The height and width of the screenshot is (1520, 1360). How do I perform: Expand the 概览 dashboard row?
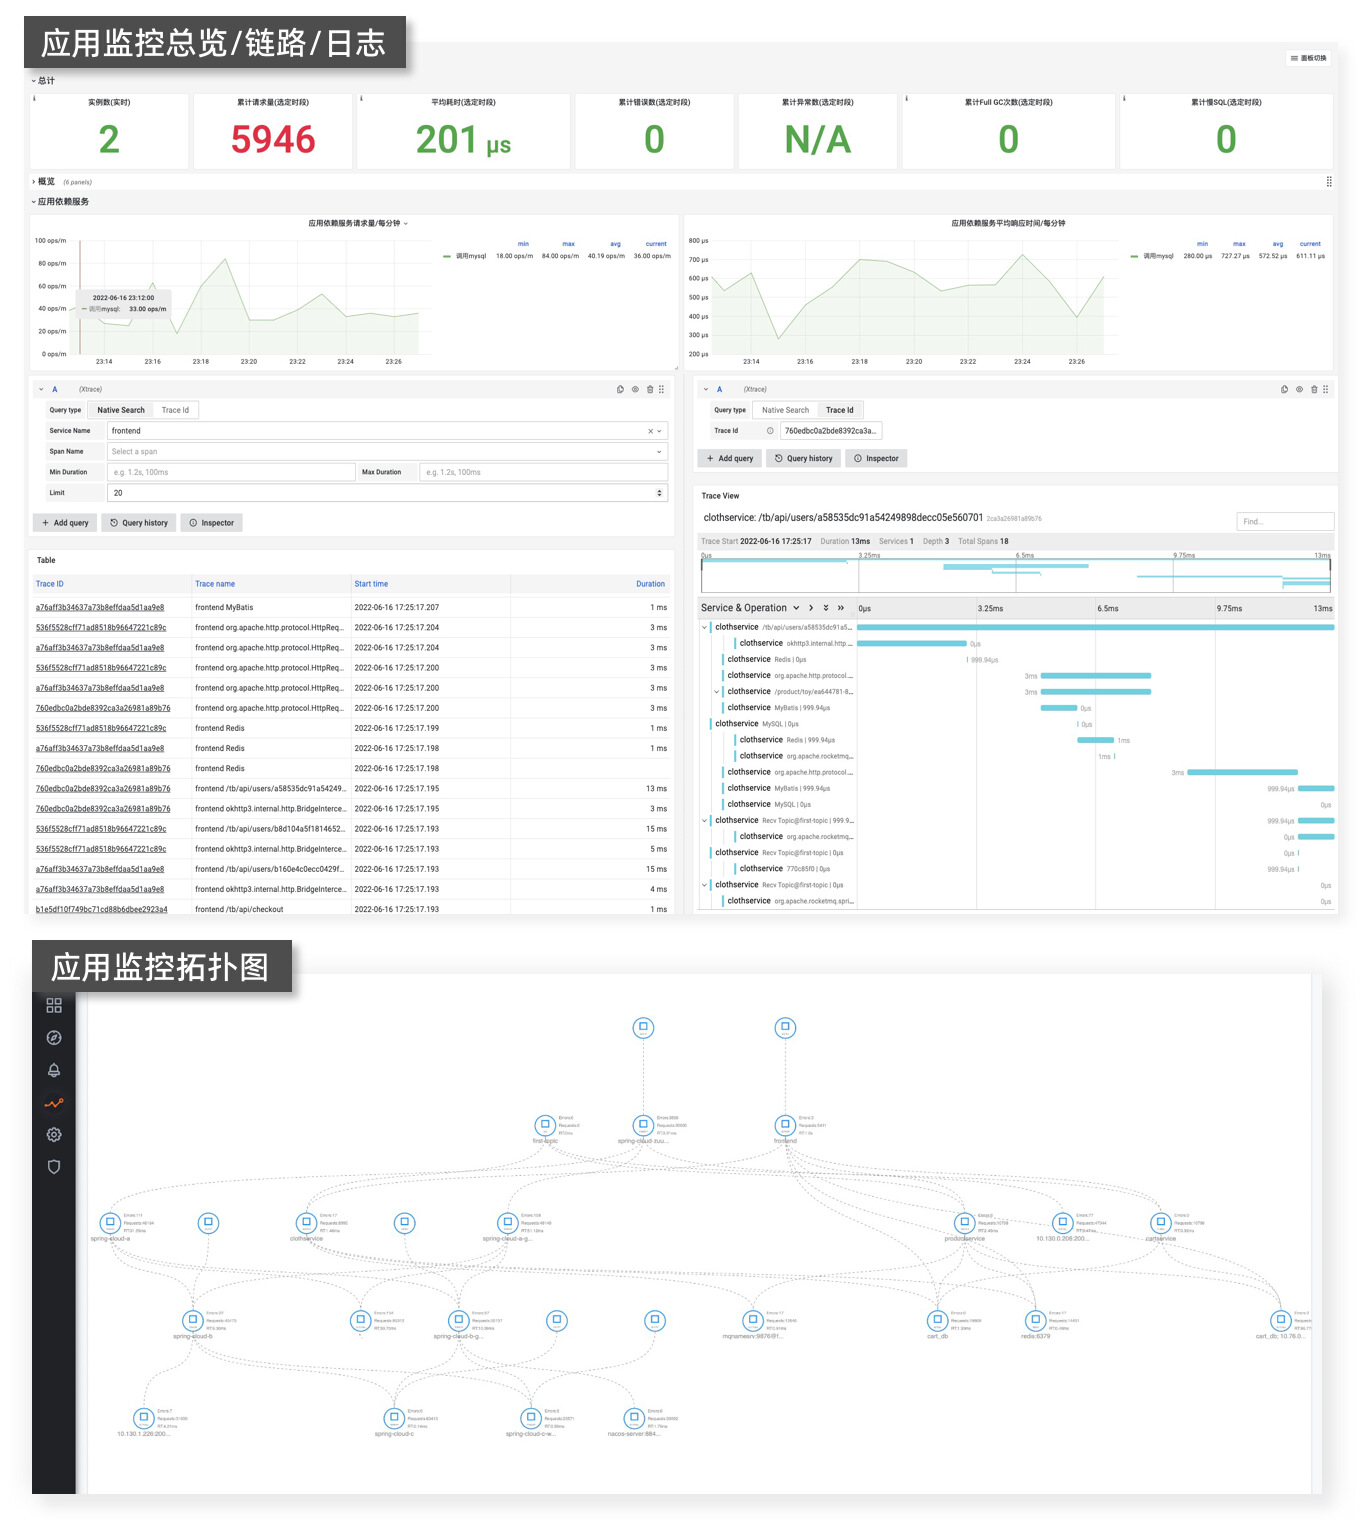tap(44, 182)
